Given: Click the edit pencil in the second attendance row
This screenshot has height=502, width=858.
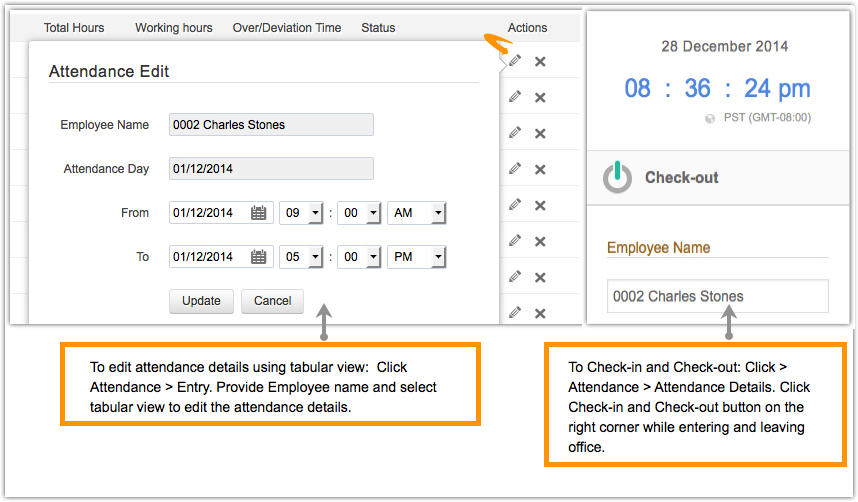Looking at the screenshot, I should click(515, 97).
